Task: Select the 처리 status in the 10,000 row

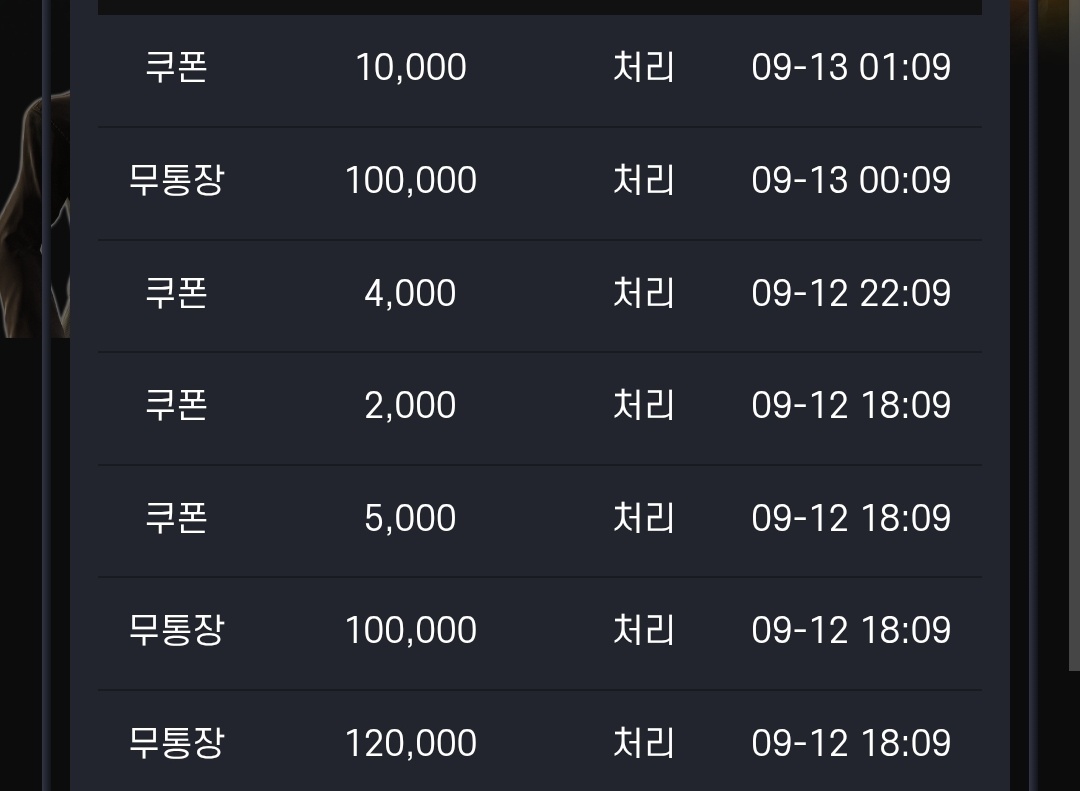Action: click(x=643, y=67)
